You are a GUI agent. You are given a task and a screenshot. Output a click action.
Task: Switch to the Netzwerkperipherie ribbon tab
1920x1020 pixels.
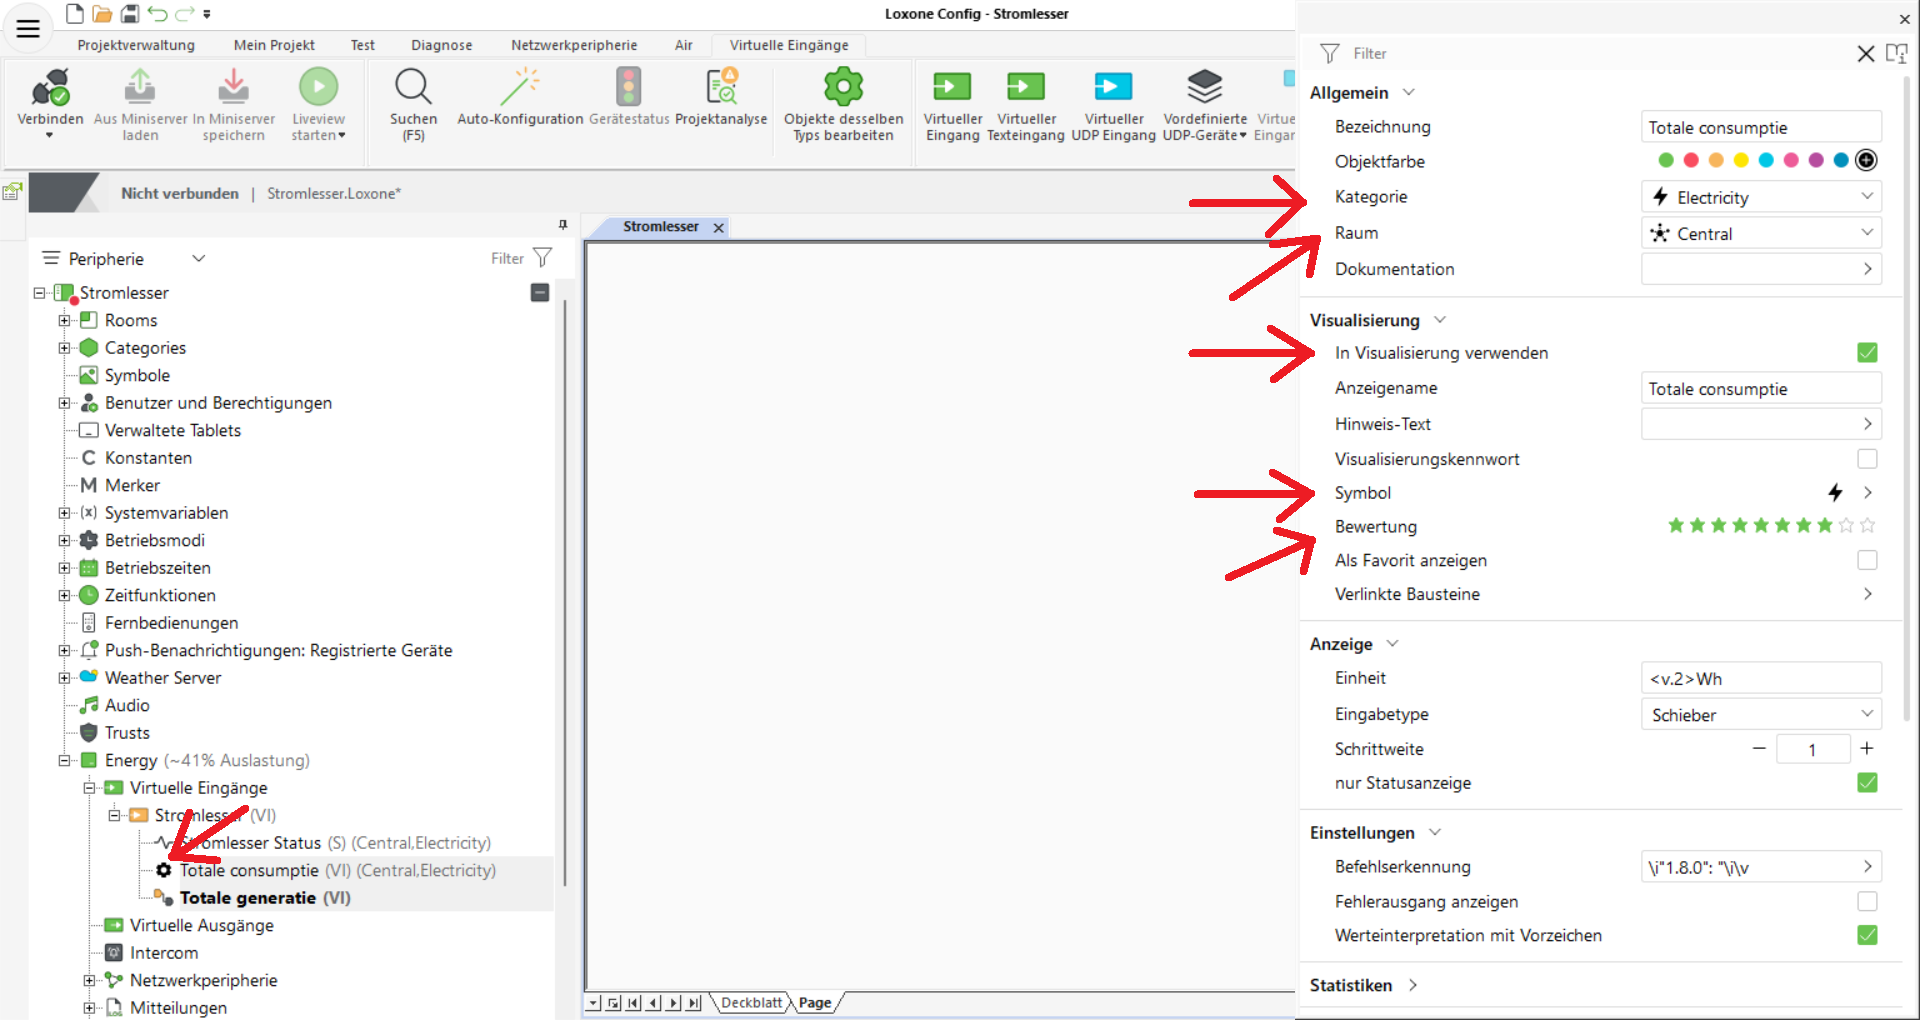(x=573, y=45)
